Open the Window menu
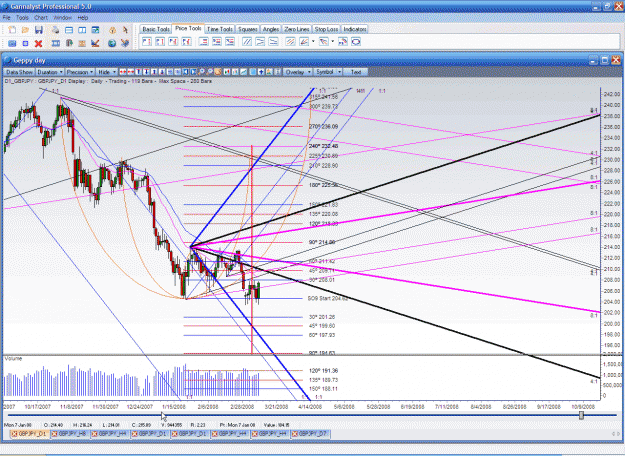This screenshot has height=456, width=625. [x=62, y=18]
